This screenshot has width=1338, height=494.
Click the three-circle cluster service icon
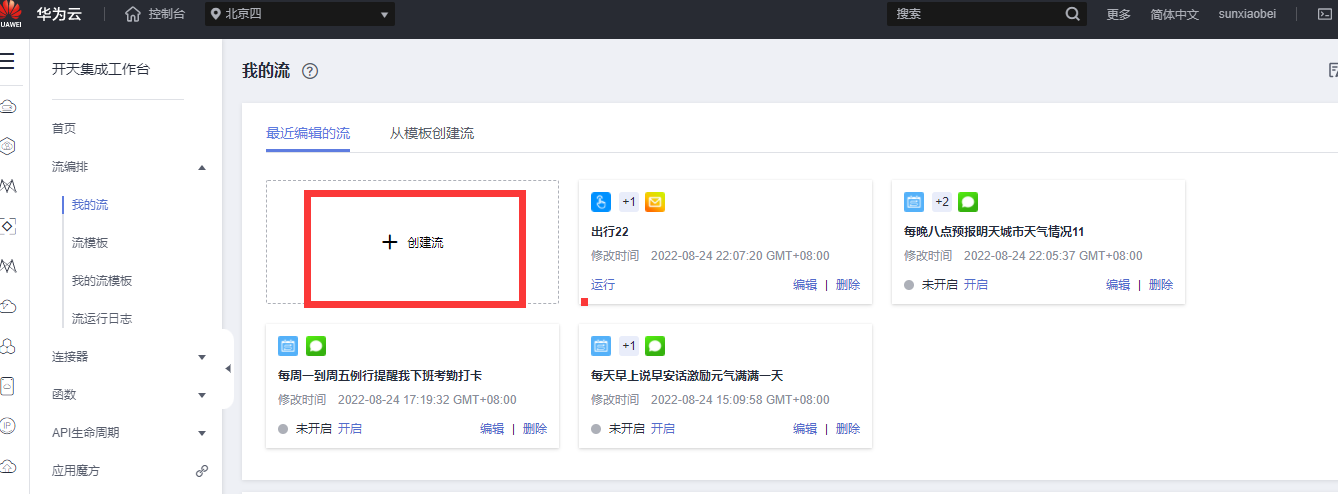[x=8, y=346]
